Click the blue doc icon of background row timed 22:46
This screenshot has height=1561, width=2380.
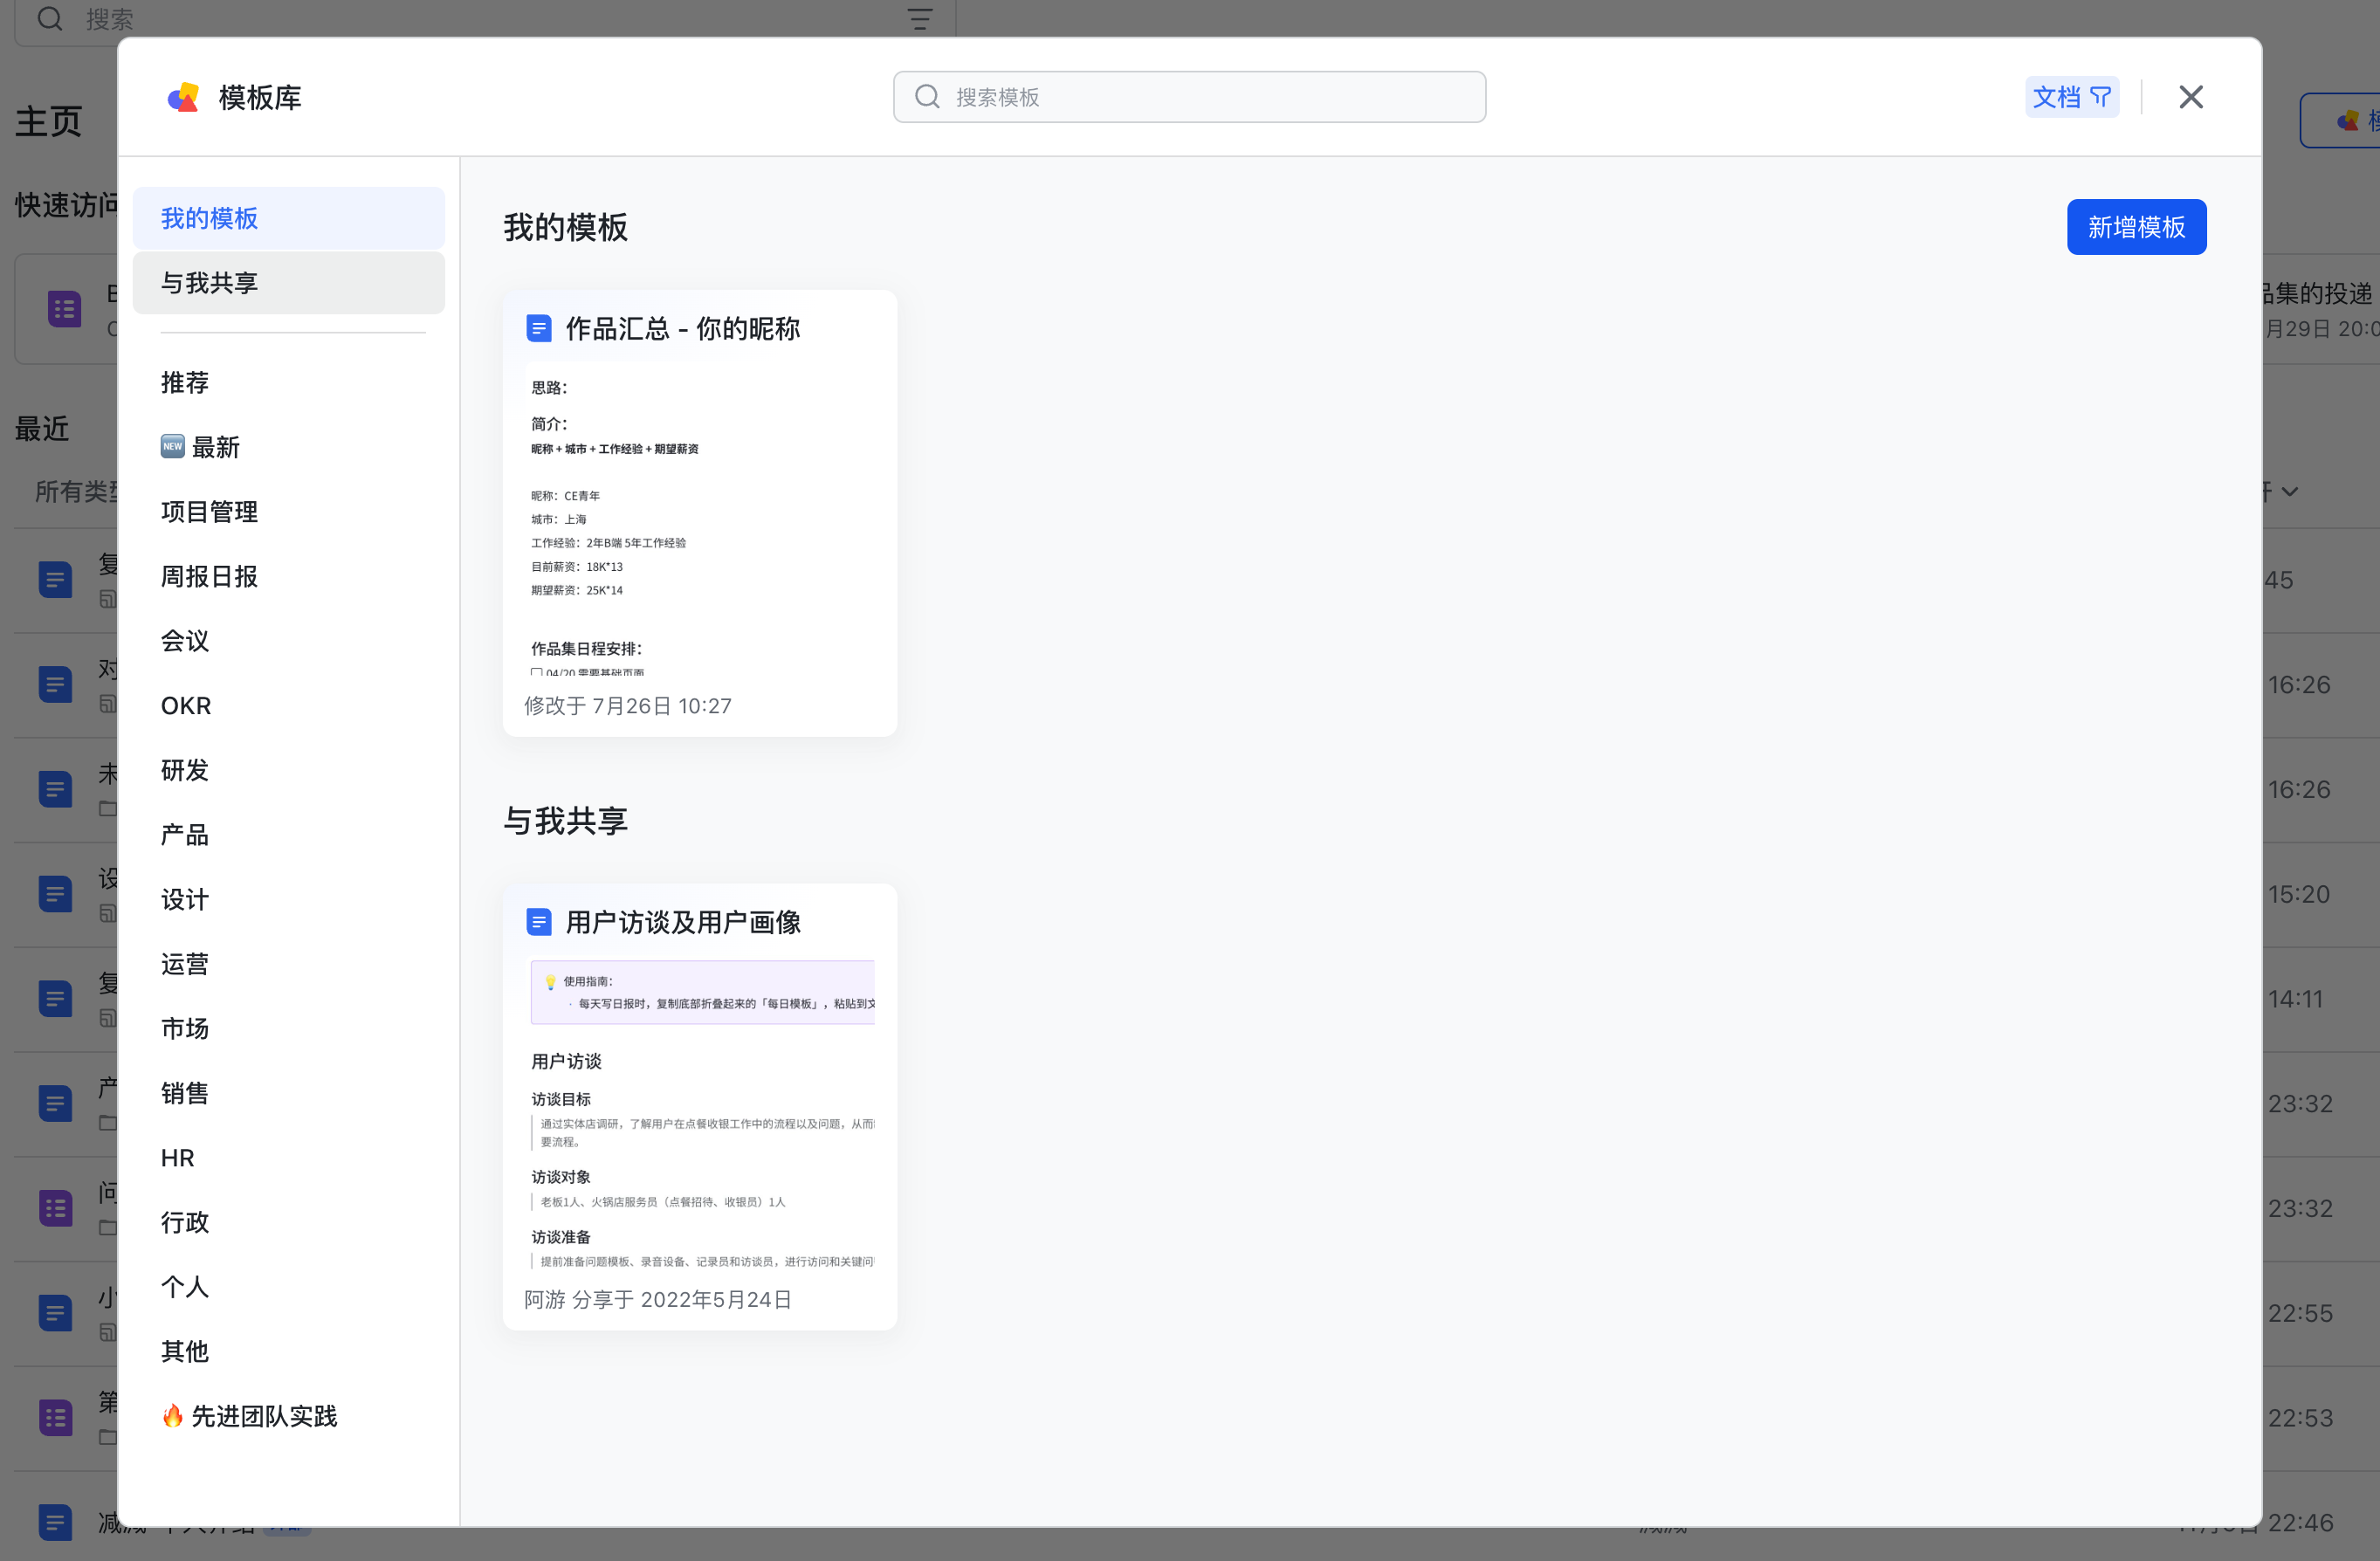pyautogui.click(x=55, y=1522)
